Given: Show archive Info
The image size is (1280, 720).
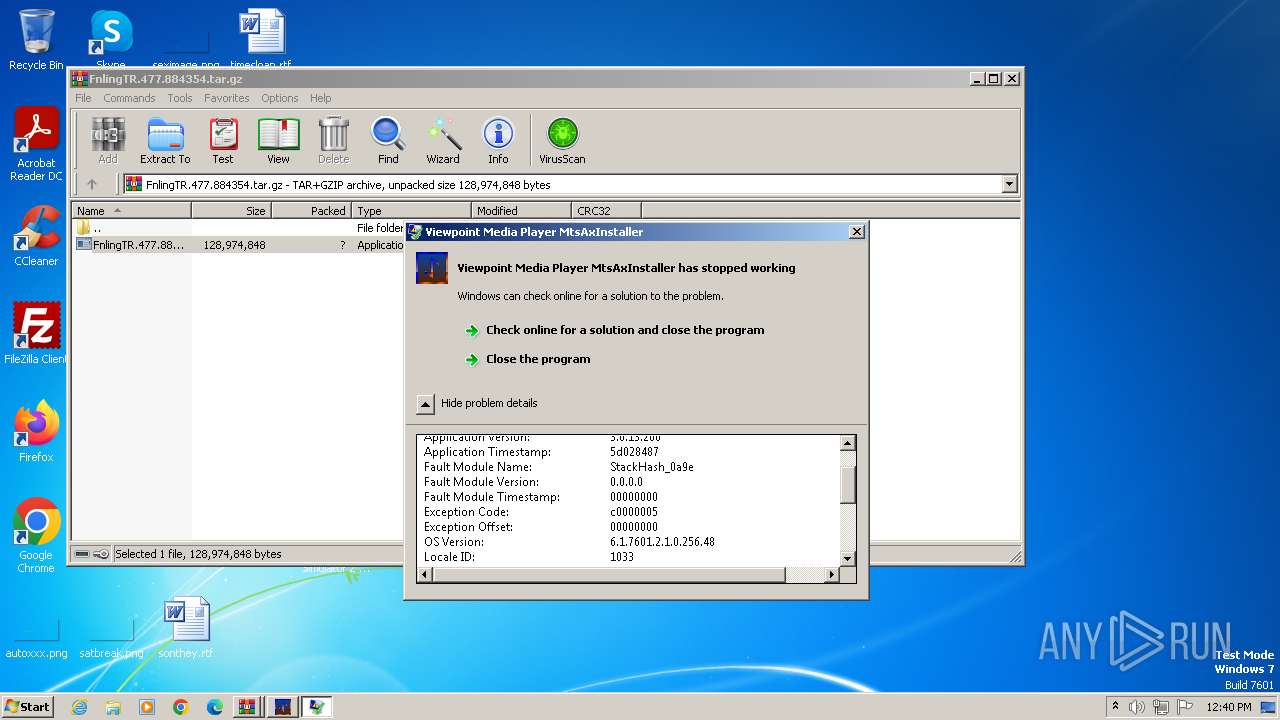Looking at the screenshot, I should tap(498, 140).
